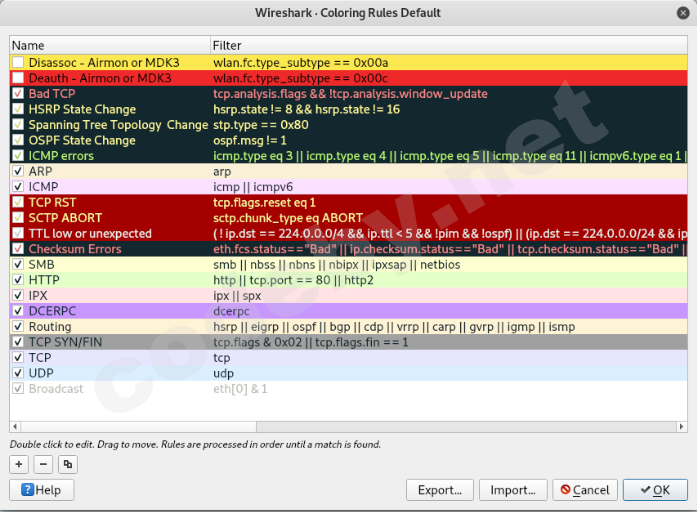
Task: Click filter 'ospf.msg != 1'
Action: point(249,140)
